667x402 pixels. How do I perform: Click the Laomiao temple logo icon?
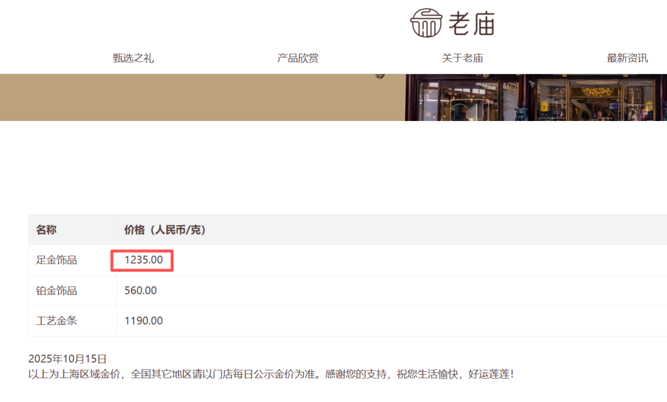(x=426, y=22)
